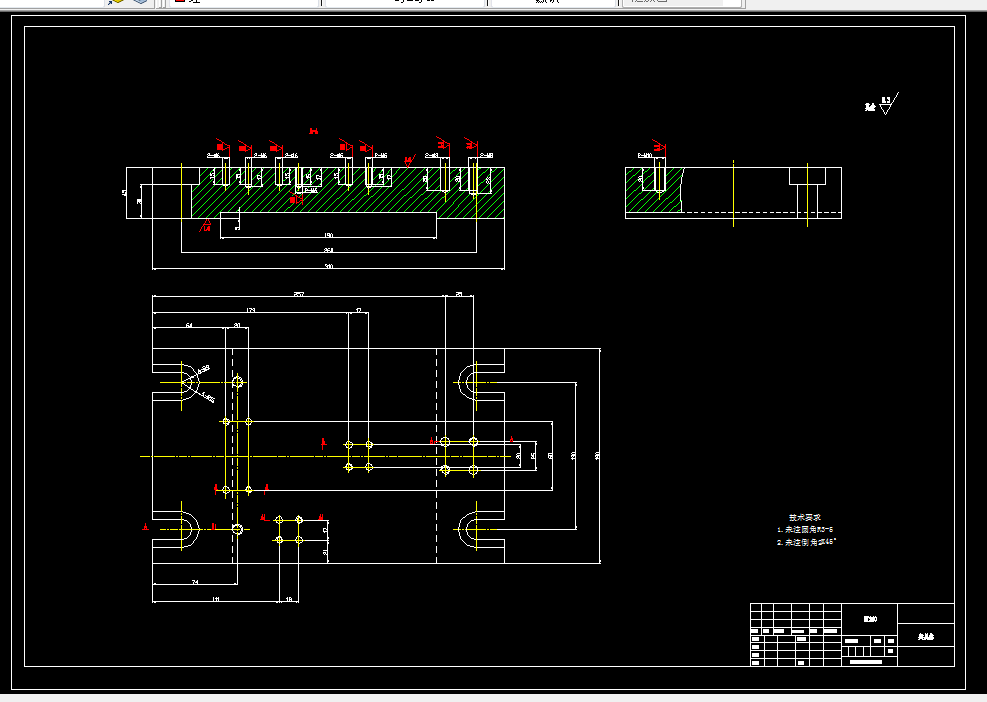The width and height of the screenshot is (987, 702).
Task: Select the 技术要求 heading text
Action: (804, 518)
